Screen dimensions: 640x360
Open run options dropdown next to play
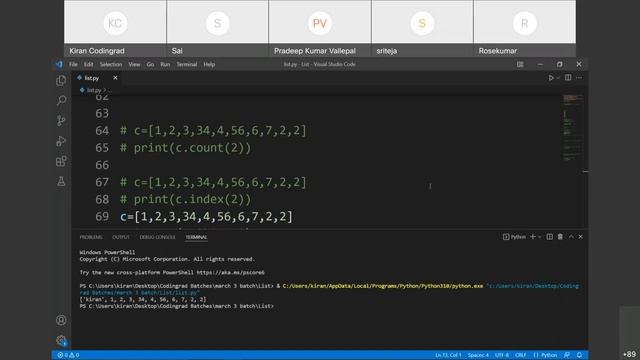[x=558, y=78]
